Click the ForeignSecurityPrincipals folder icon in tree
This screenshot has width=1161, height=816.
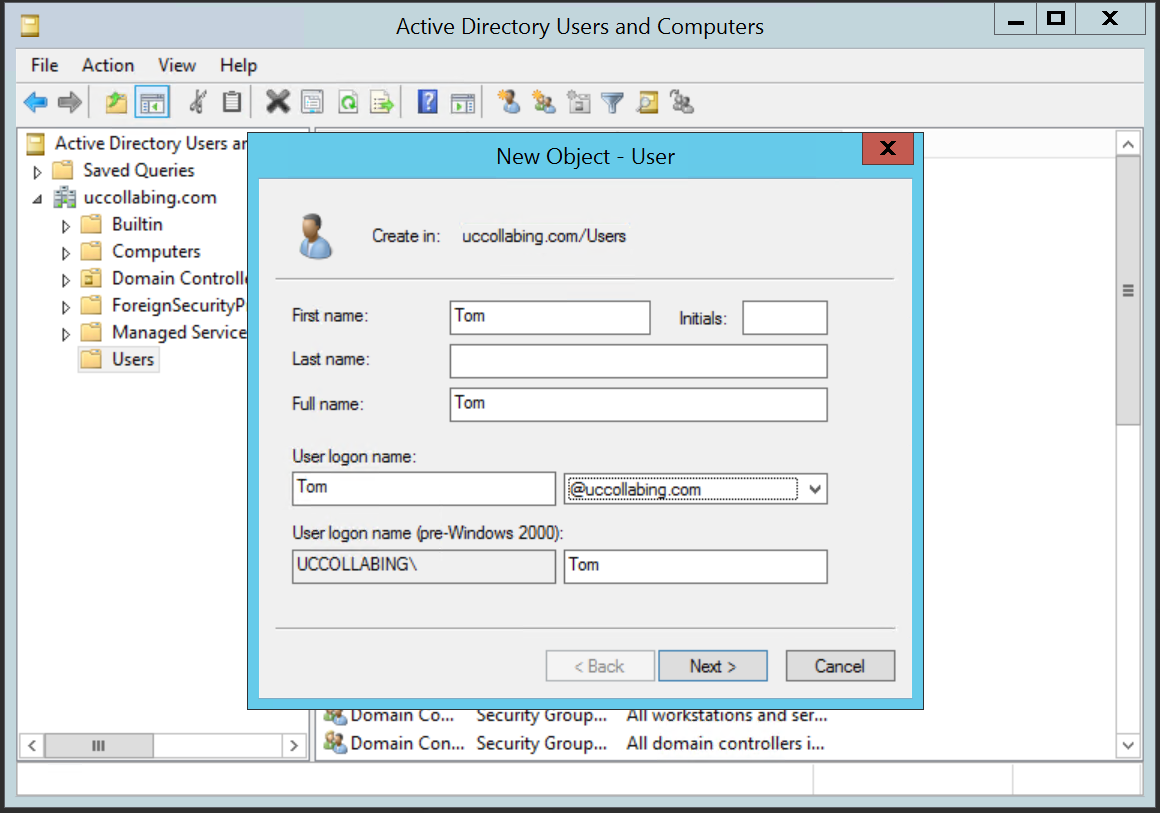click(91, 305)
